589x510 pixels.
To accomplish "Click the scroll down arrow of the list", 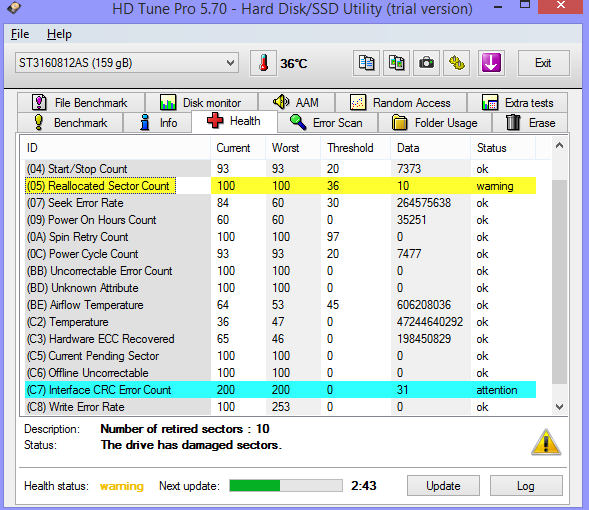I will 559,407.
